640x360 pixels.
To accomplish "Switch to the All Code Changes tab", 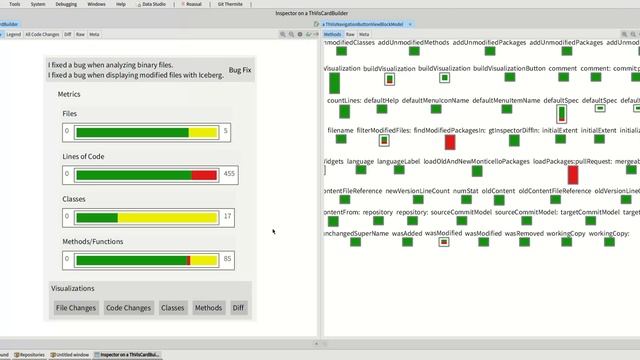I will [x=42, y=35].
